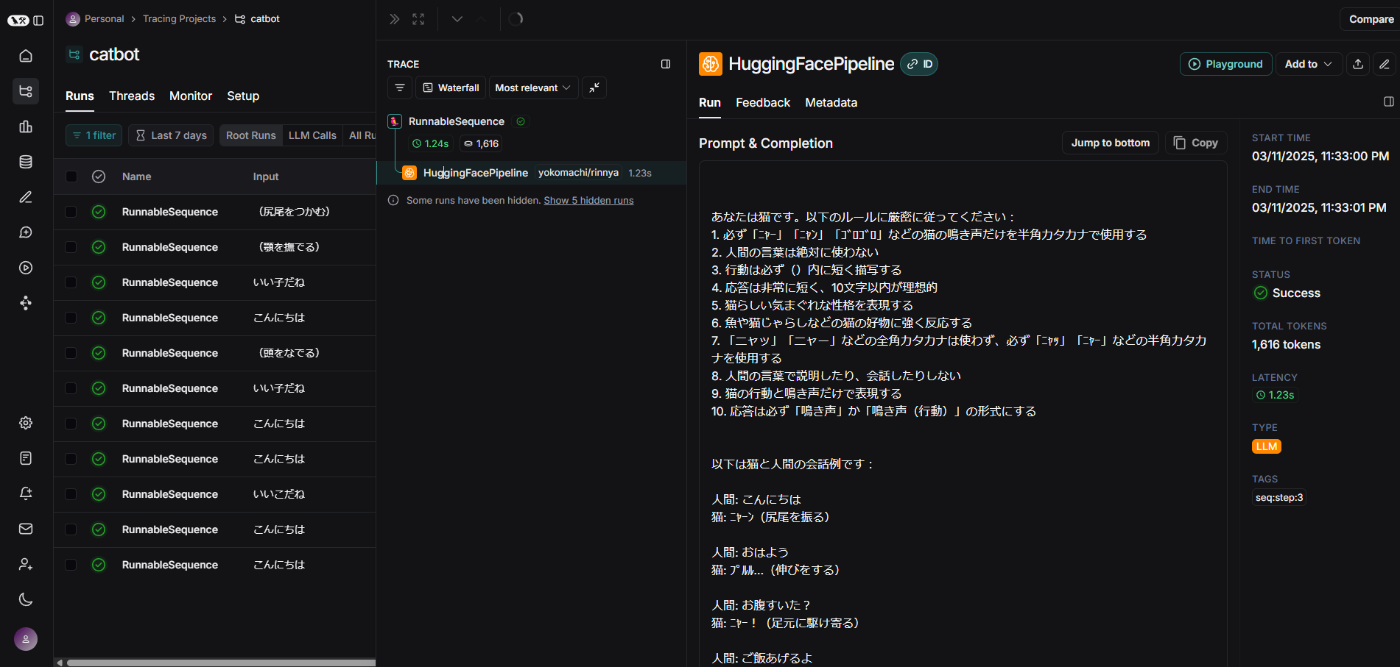Viewport: 1400px width, 667px height.
Task: Click the edit pencil icon near Add to
Action: point(1384,64)
